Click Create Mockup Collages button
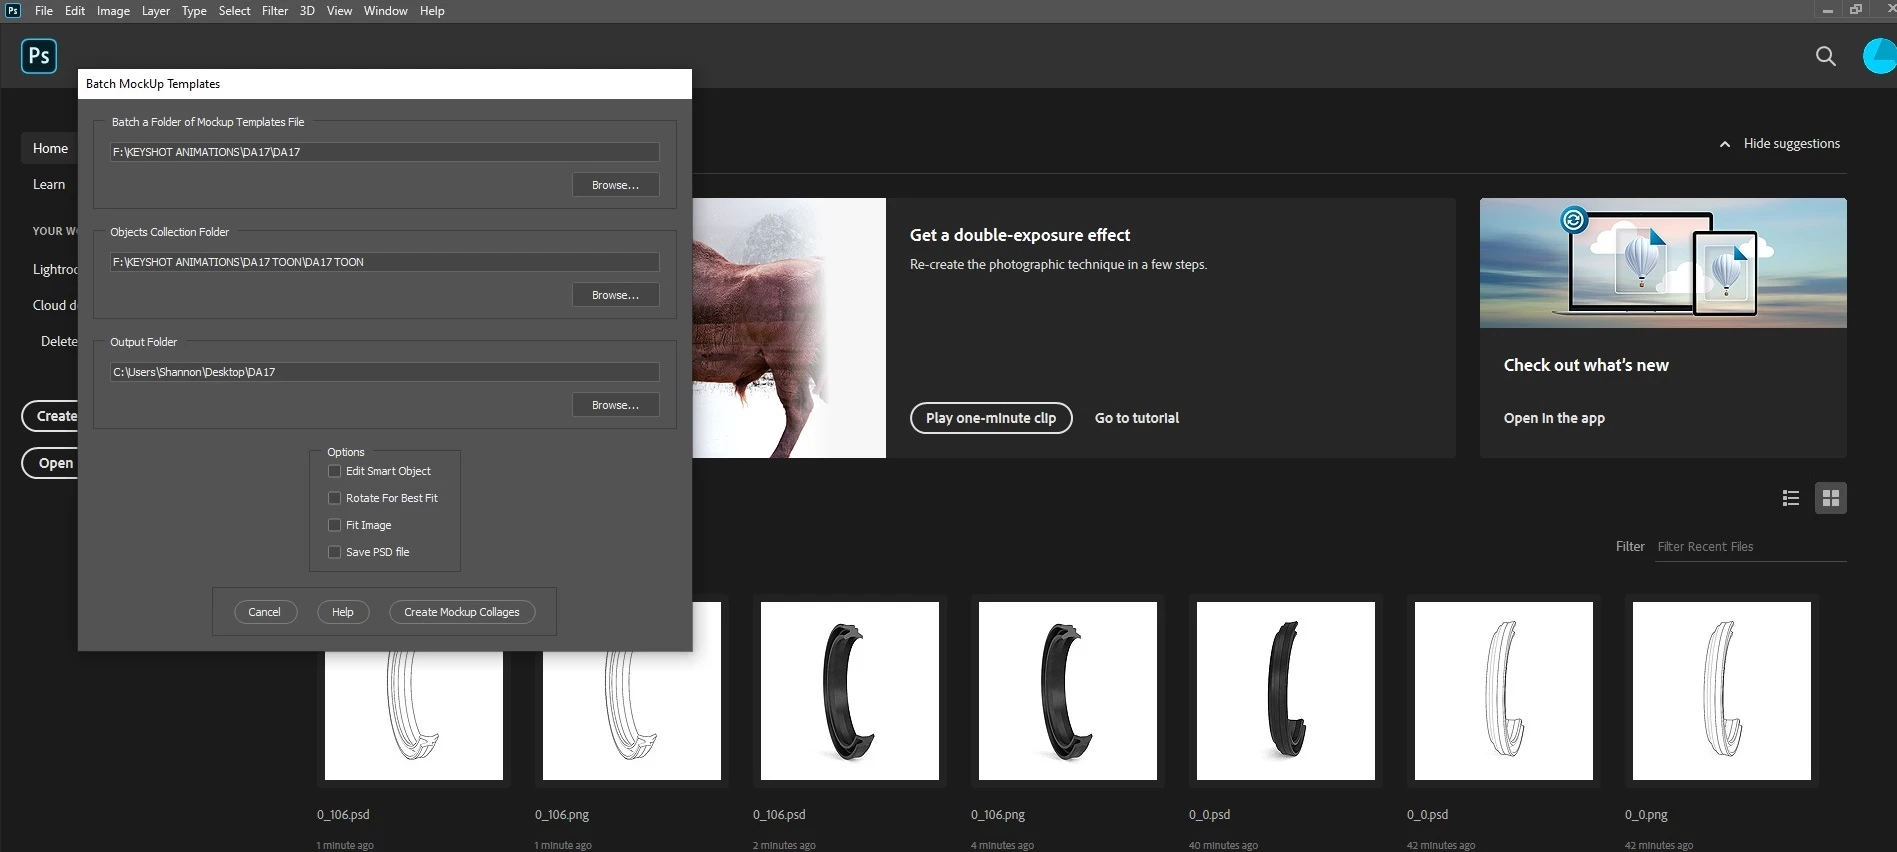1897x852 pixels. point(462,612)
